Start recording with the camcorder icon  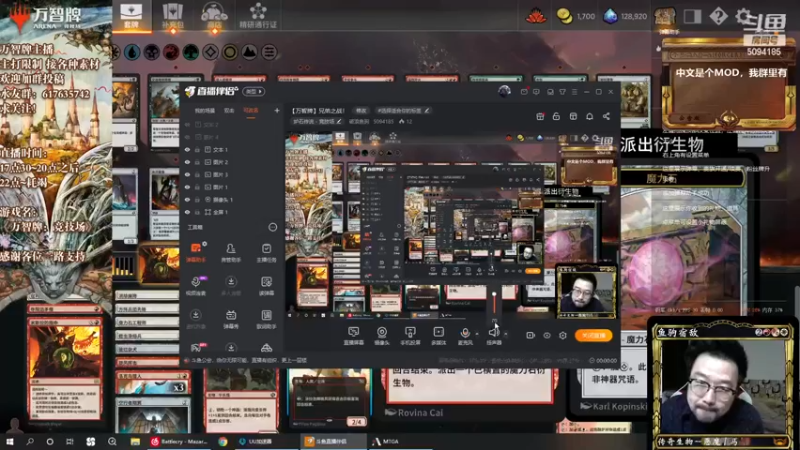click(531, 335)
